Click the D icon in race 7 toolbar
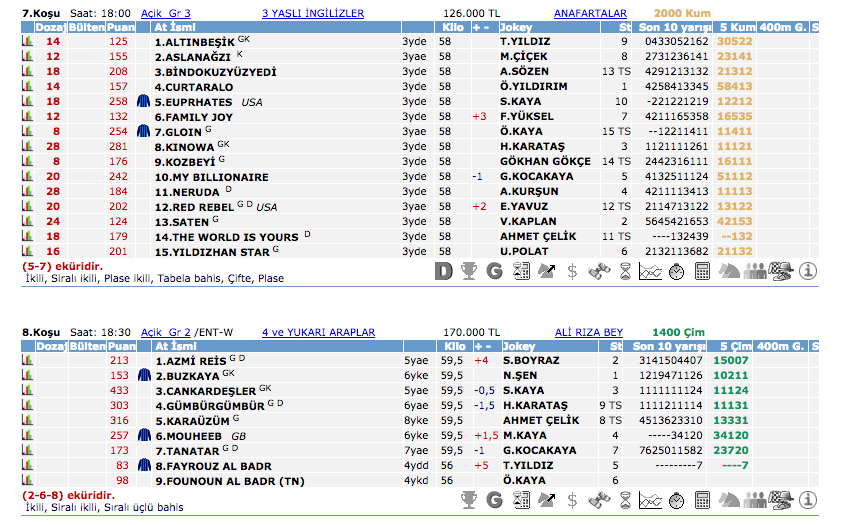Viewport: 842px width, 525px height. pyautogui.click(x=444, y=271)
